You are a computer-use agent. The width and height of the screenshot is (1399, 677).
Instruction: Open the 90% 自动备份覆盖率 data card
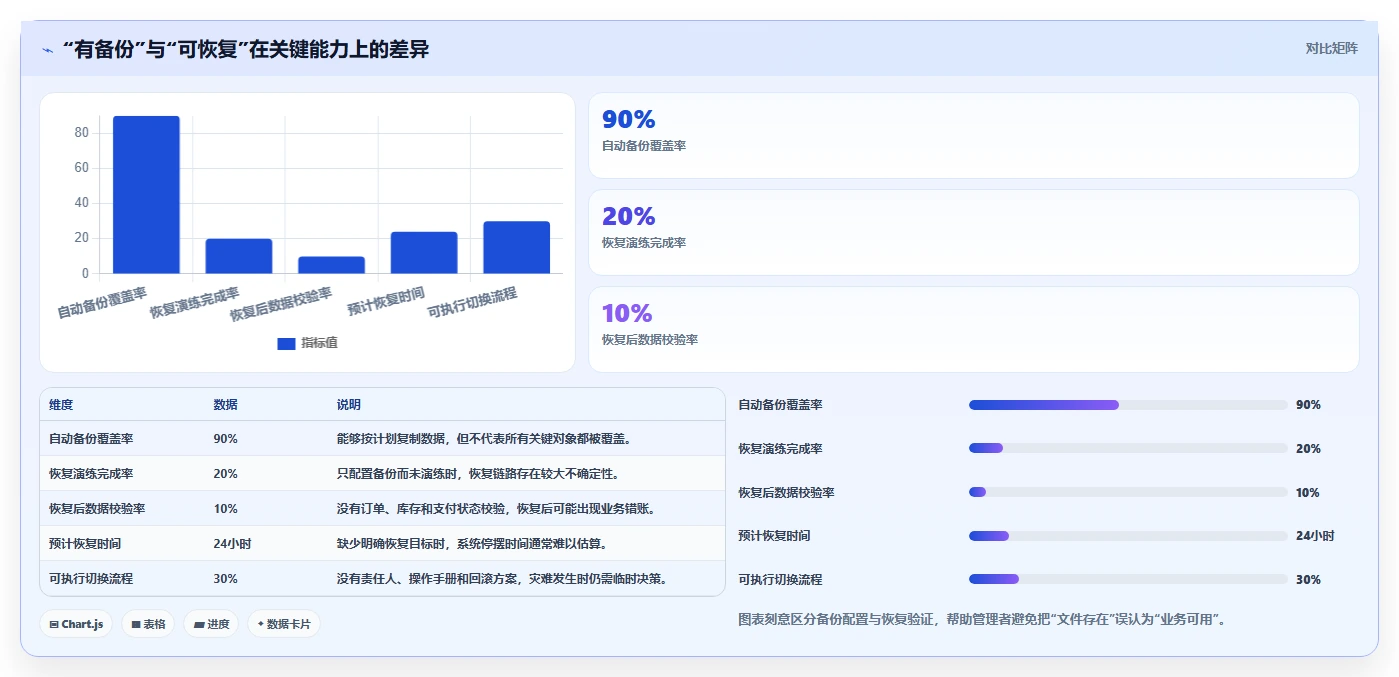click(973, 136)
